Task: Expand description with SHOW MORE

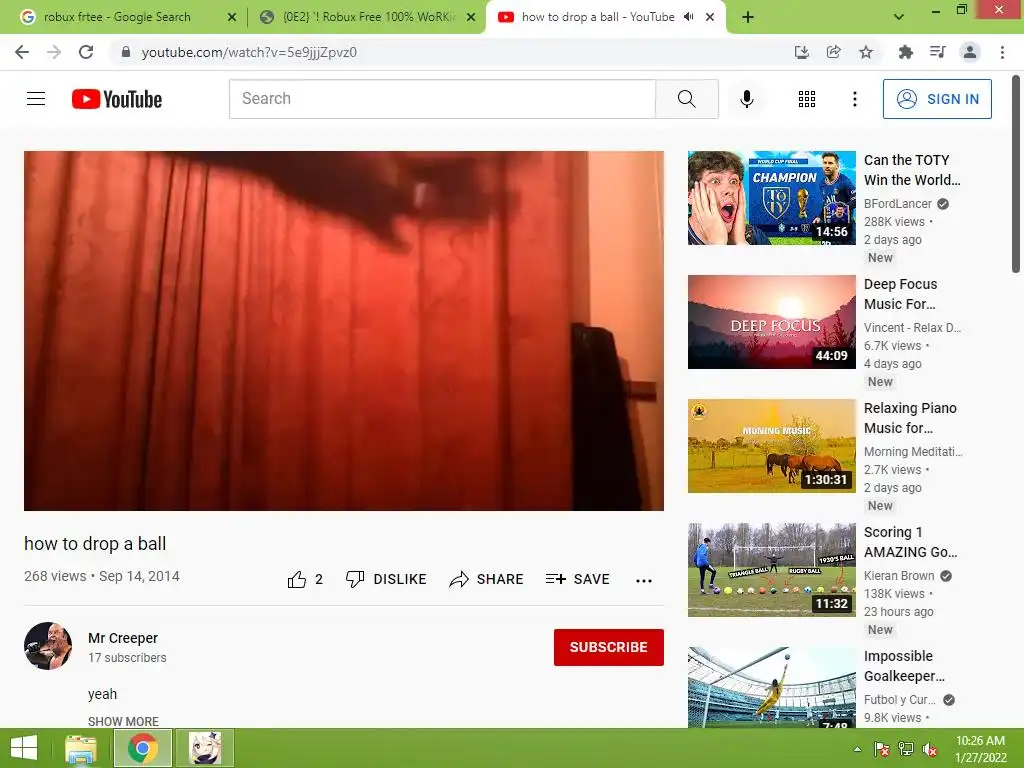Action: [123, 721]
